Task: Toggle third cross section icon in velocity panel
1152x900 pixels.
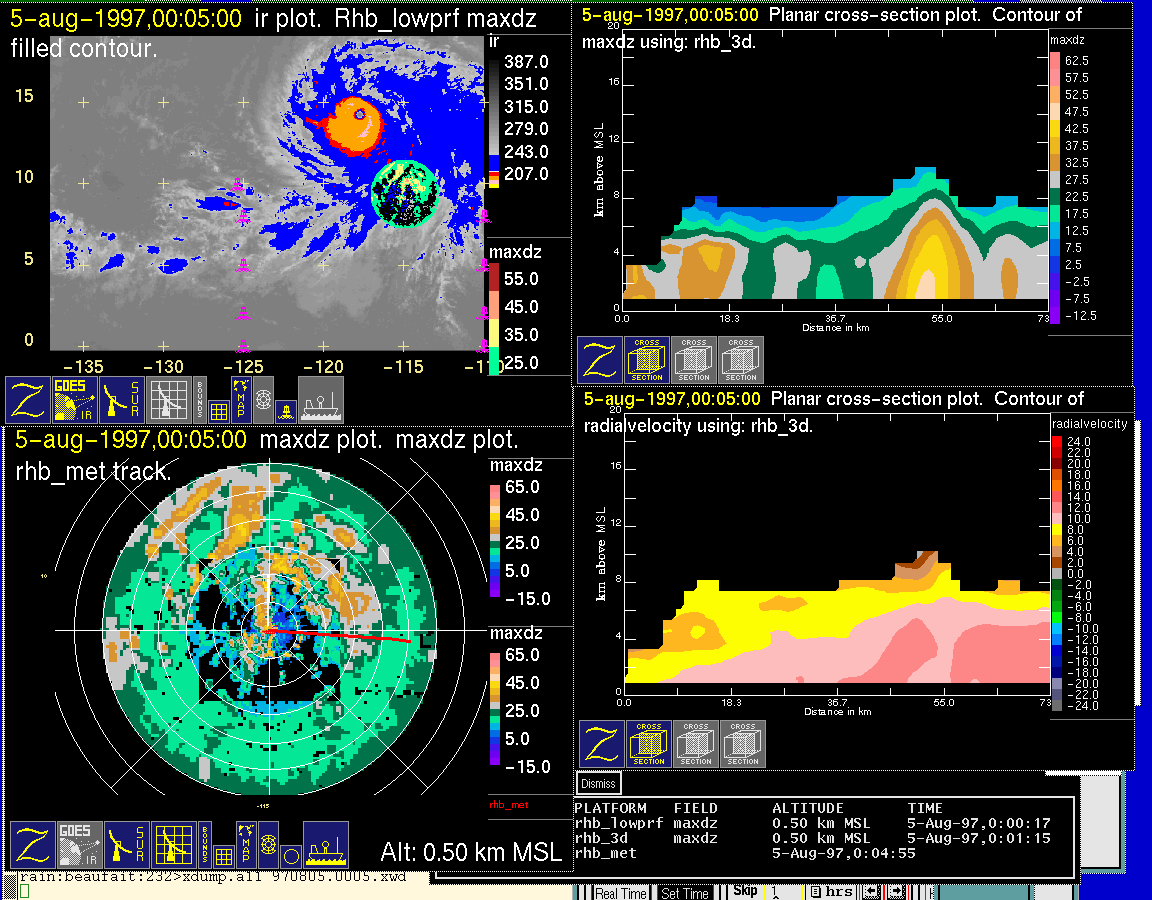Action: click(743, 744)
